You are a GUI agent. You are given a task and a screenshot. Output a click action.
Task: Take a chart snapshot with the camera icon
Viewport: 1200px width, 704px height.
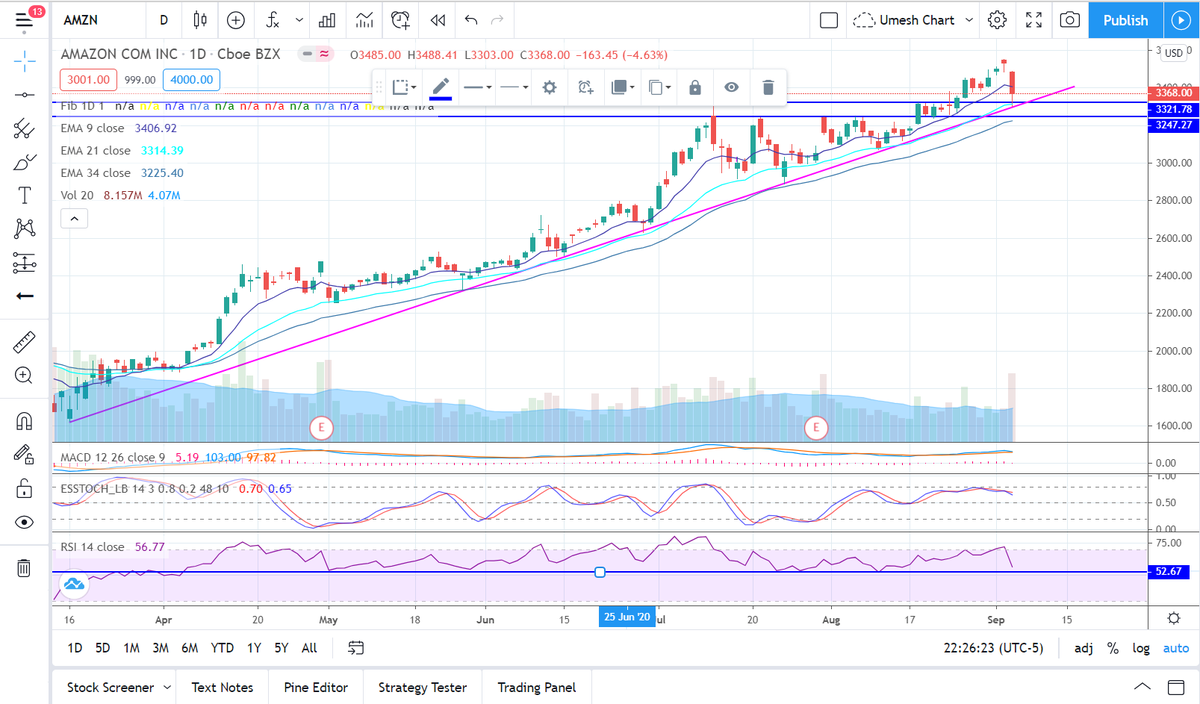(x=1070, y=20)
